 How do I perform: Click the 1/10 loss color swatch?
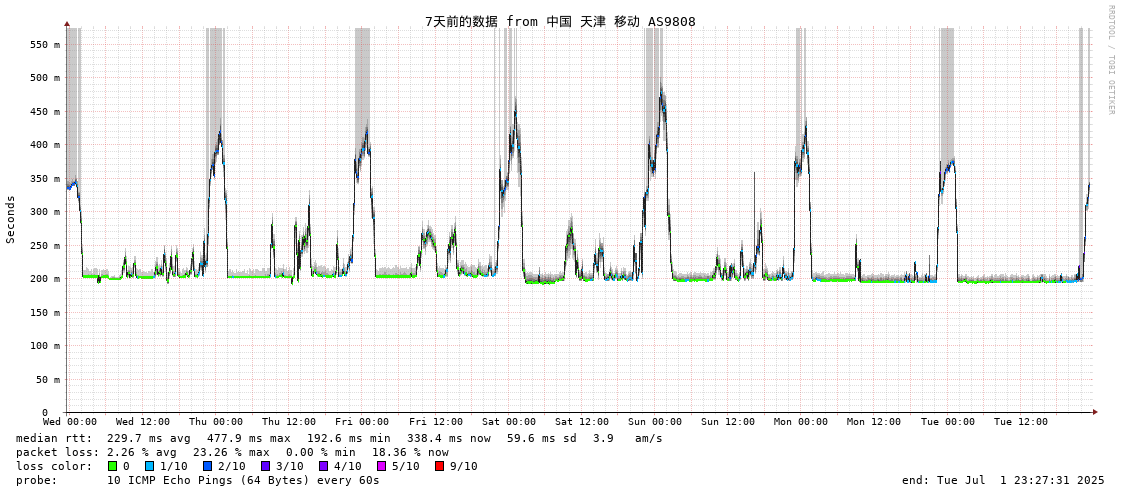point(149,466)
